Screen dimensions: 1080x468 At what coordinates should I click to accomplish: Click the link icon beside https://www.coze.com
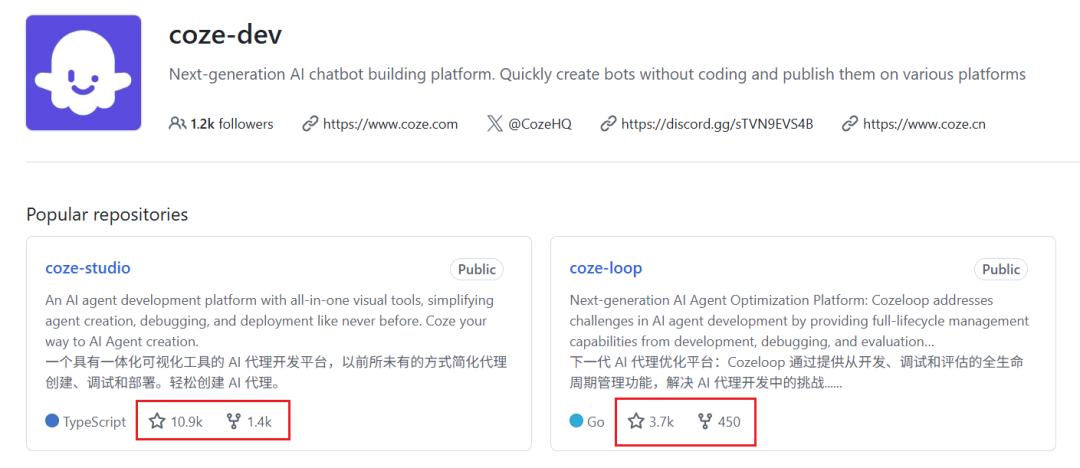(x=310, y=124)
